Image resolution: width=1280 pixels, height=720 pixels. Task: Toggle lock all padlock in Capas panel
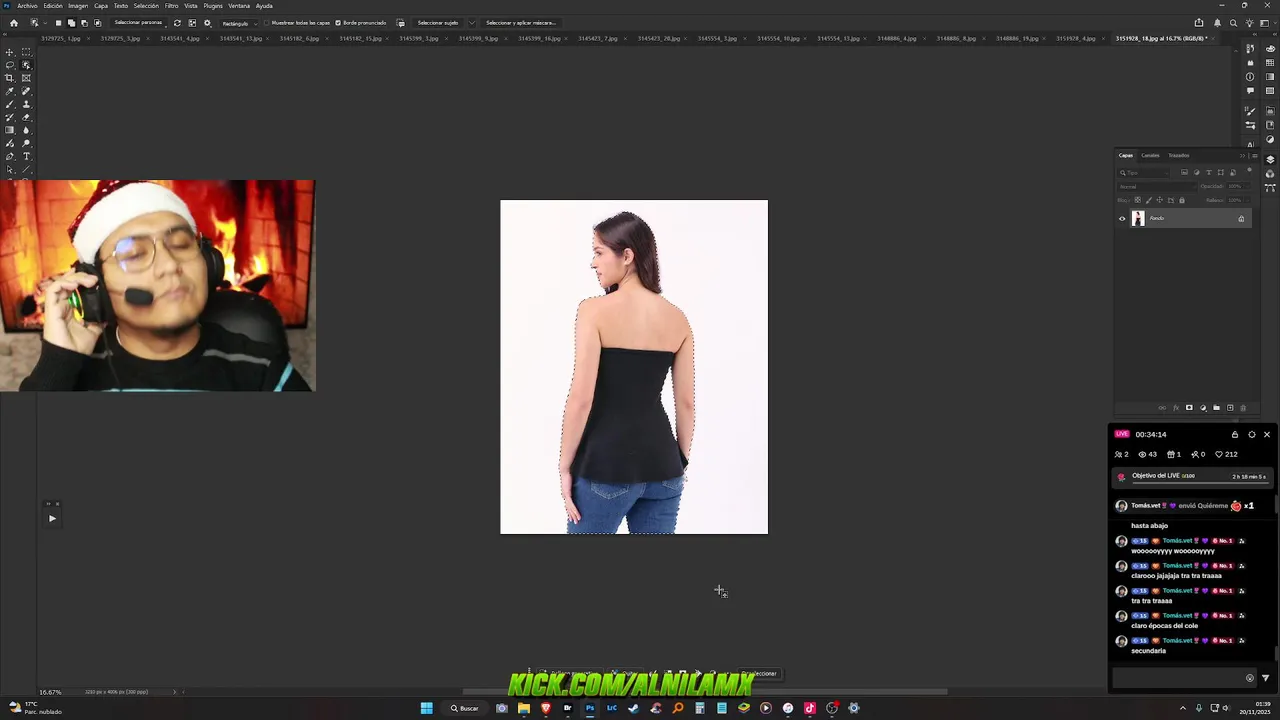click(x=1182, y=200)
